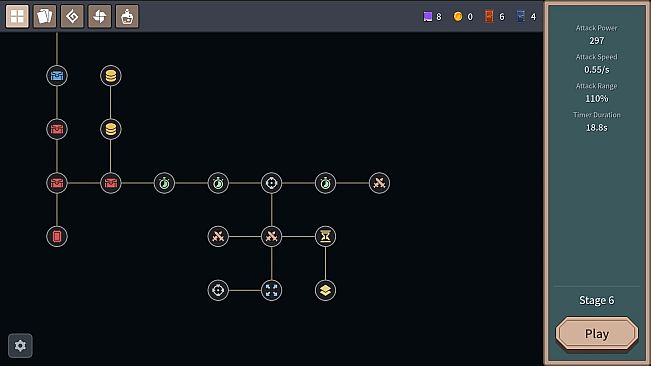This screenshot has width=651, height=366.
Task: Click the Play button
Action: click(597, 334)
